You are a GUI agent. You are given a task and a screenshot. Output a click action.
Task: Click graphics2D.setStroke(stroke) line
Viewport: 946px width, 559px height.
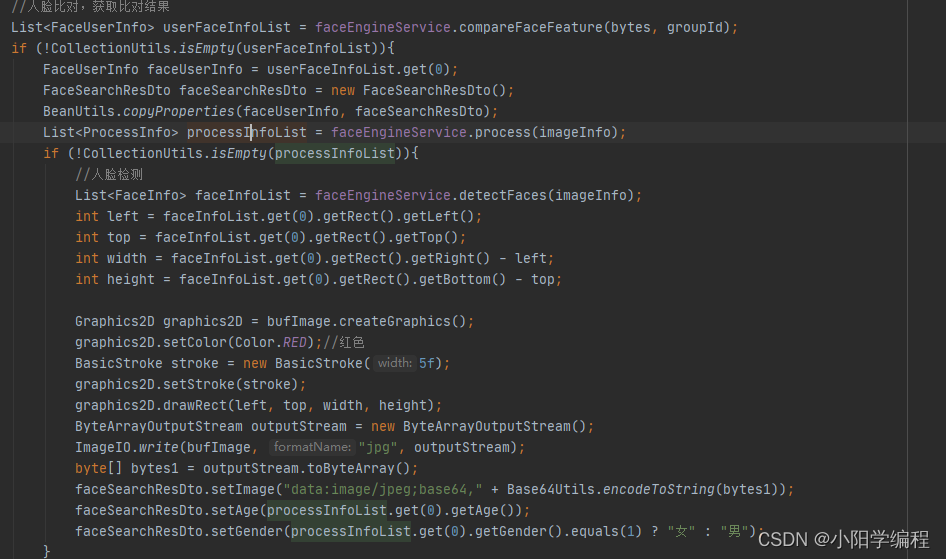[191, 384]
